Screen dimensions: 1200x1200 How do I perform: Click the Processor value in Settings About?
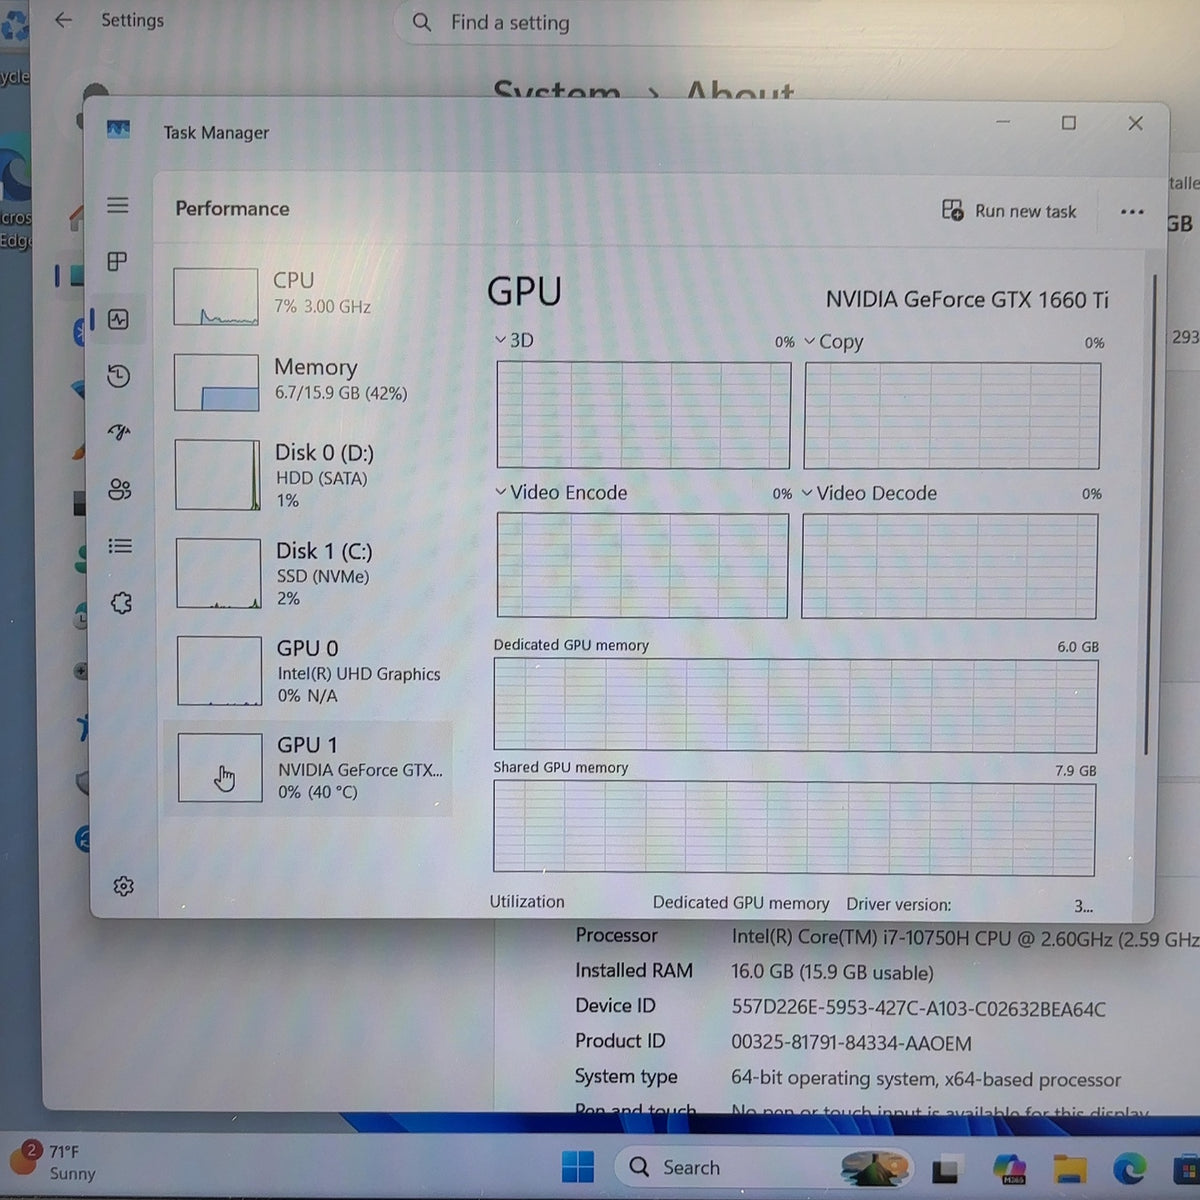point(965,939)
